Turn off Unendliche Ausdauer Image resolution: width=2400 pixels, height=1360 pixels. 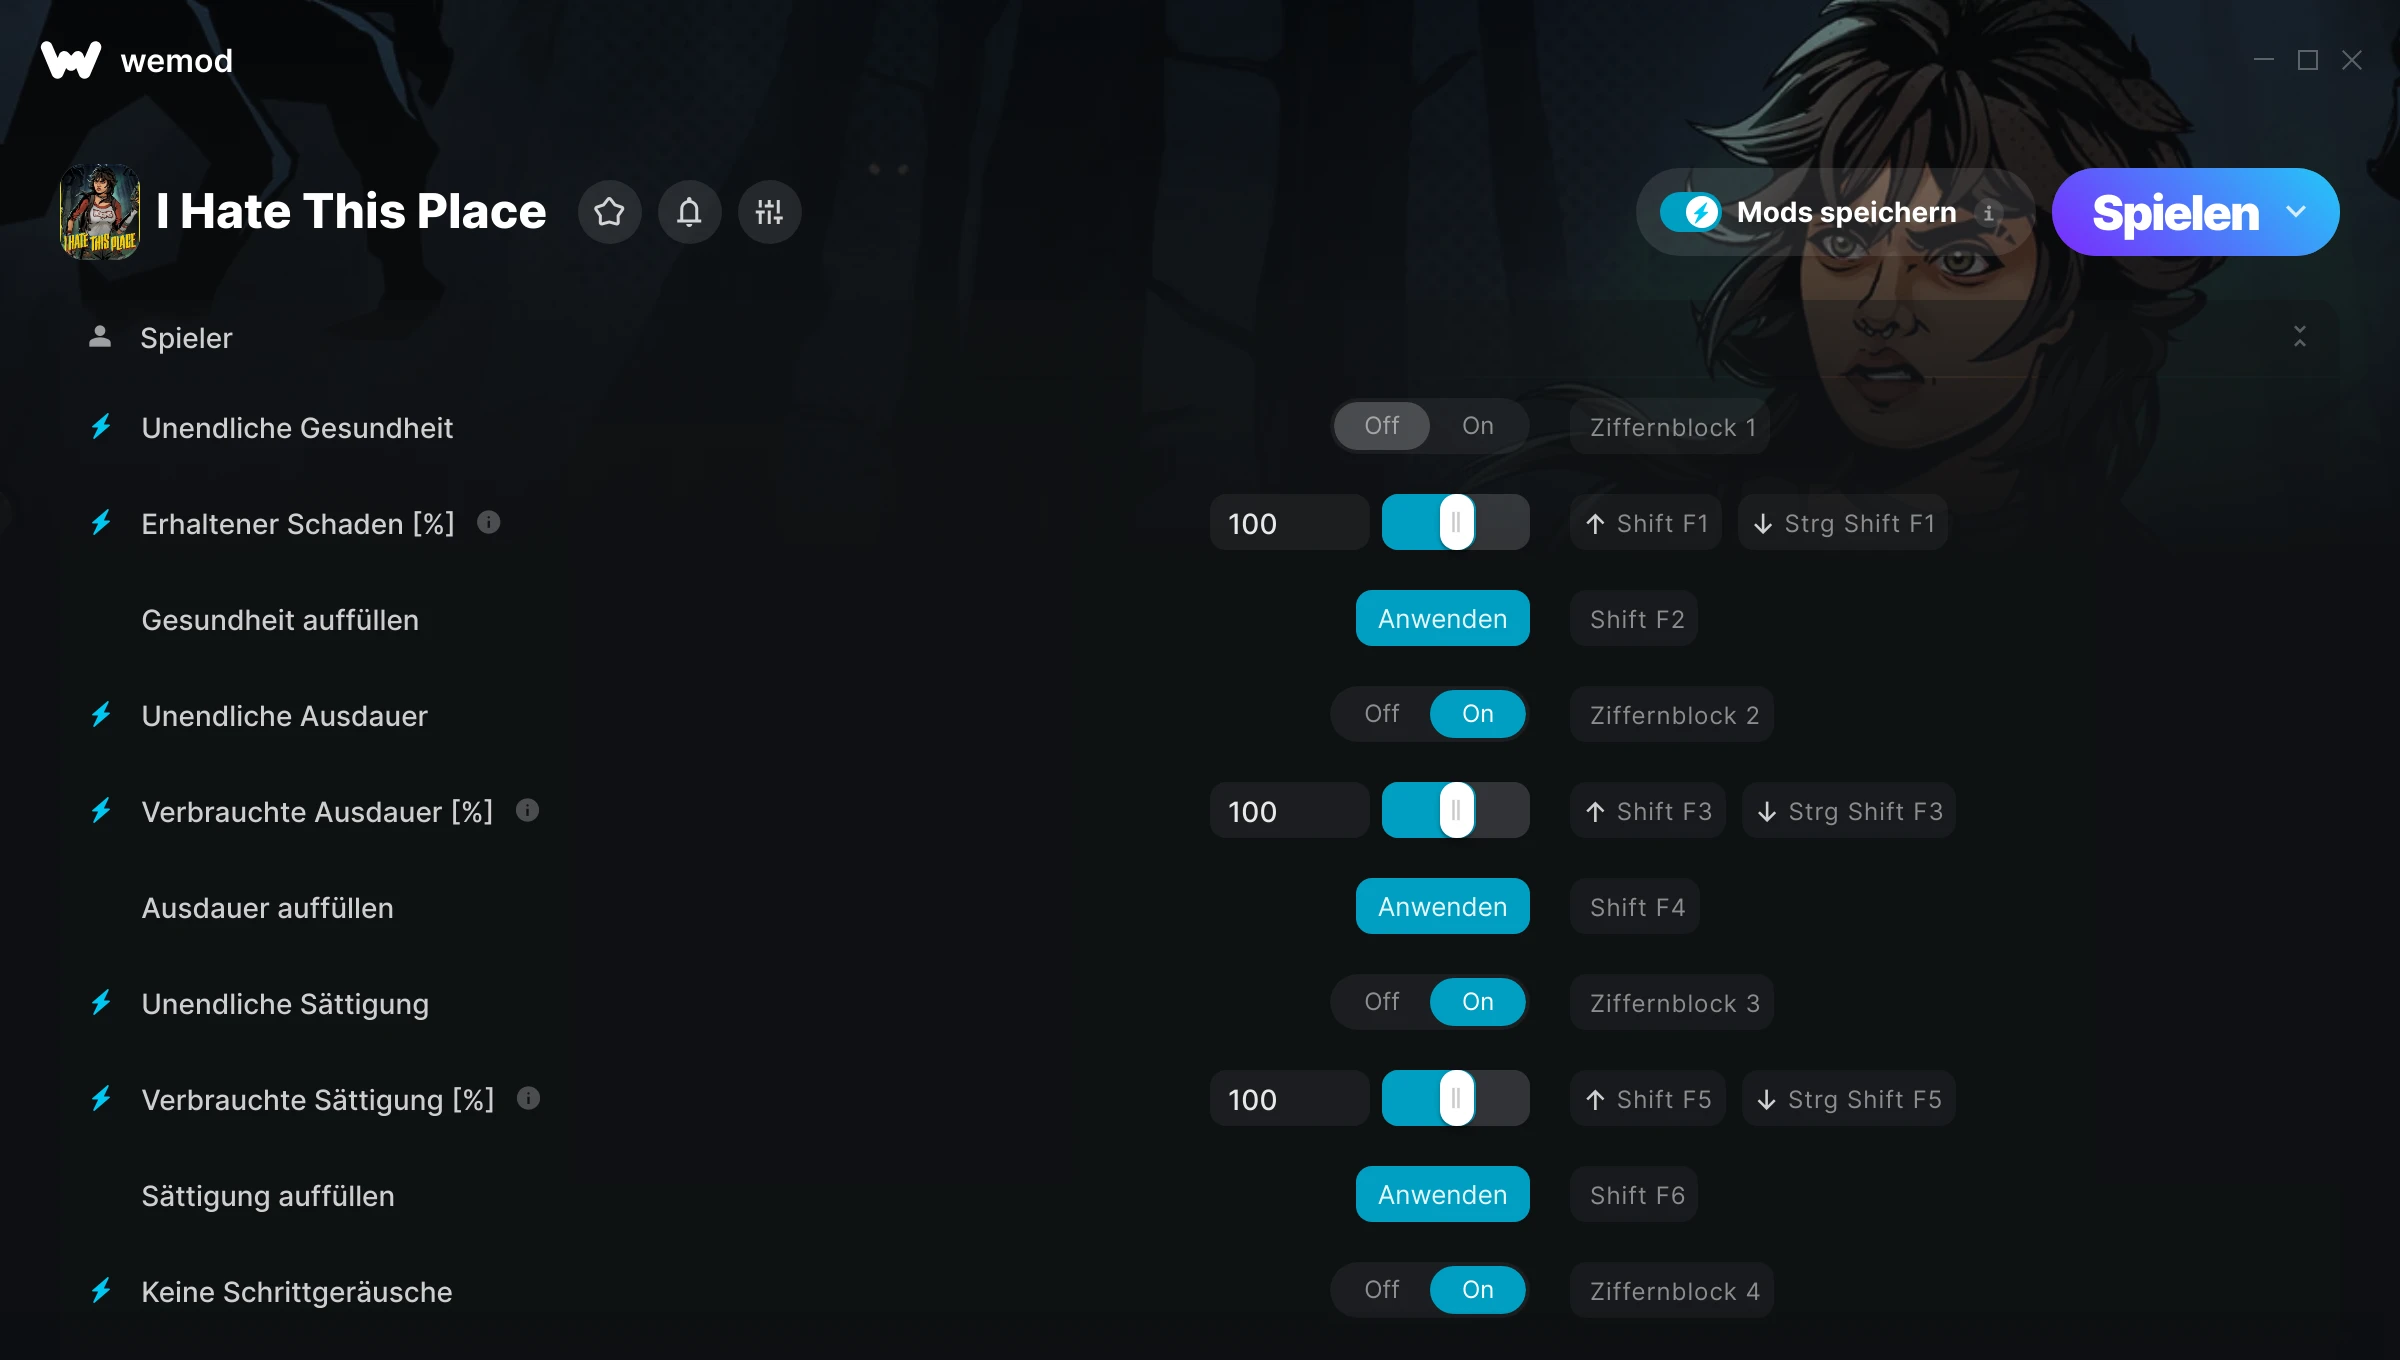(1382, 714)
